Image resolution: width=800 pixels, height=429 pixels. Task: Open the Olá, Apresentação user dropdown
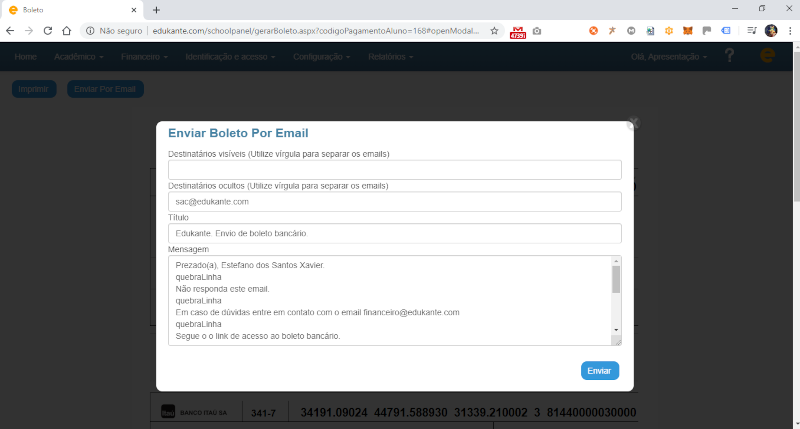click(669, 57)
